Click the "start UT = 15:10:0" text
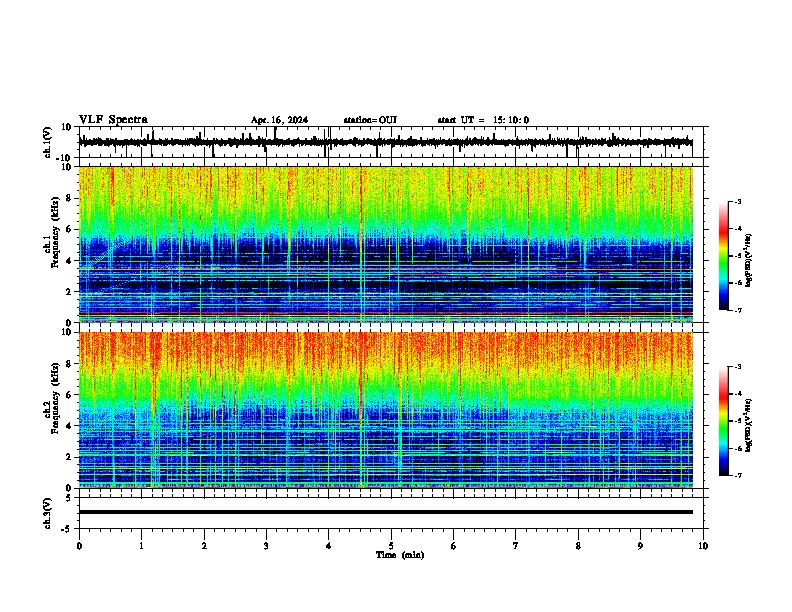 pyautogui.click(x=483, y=120)
